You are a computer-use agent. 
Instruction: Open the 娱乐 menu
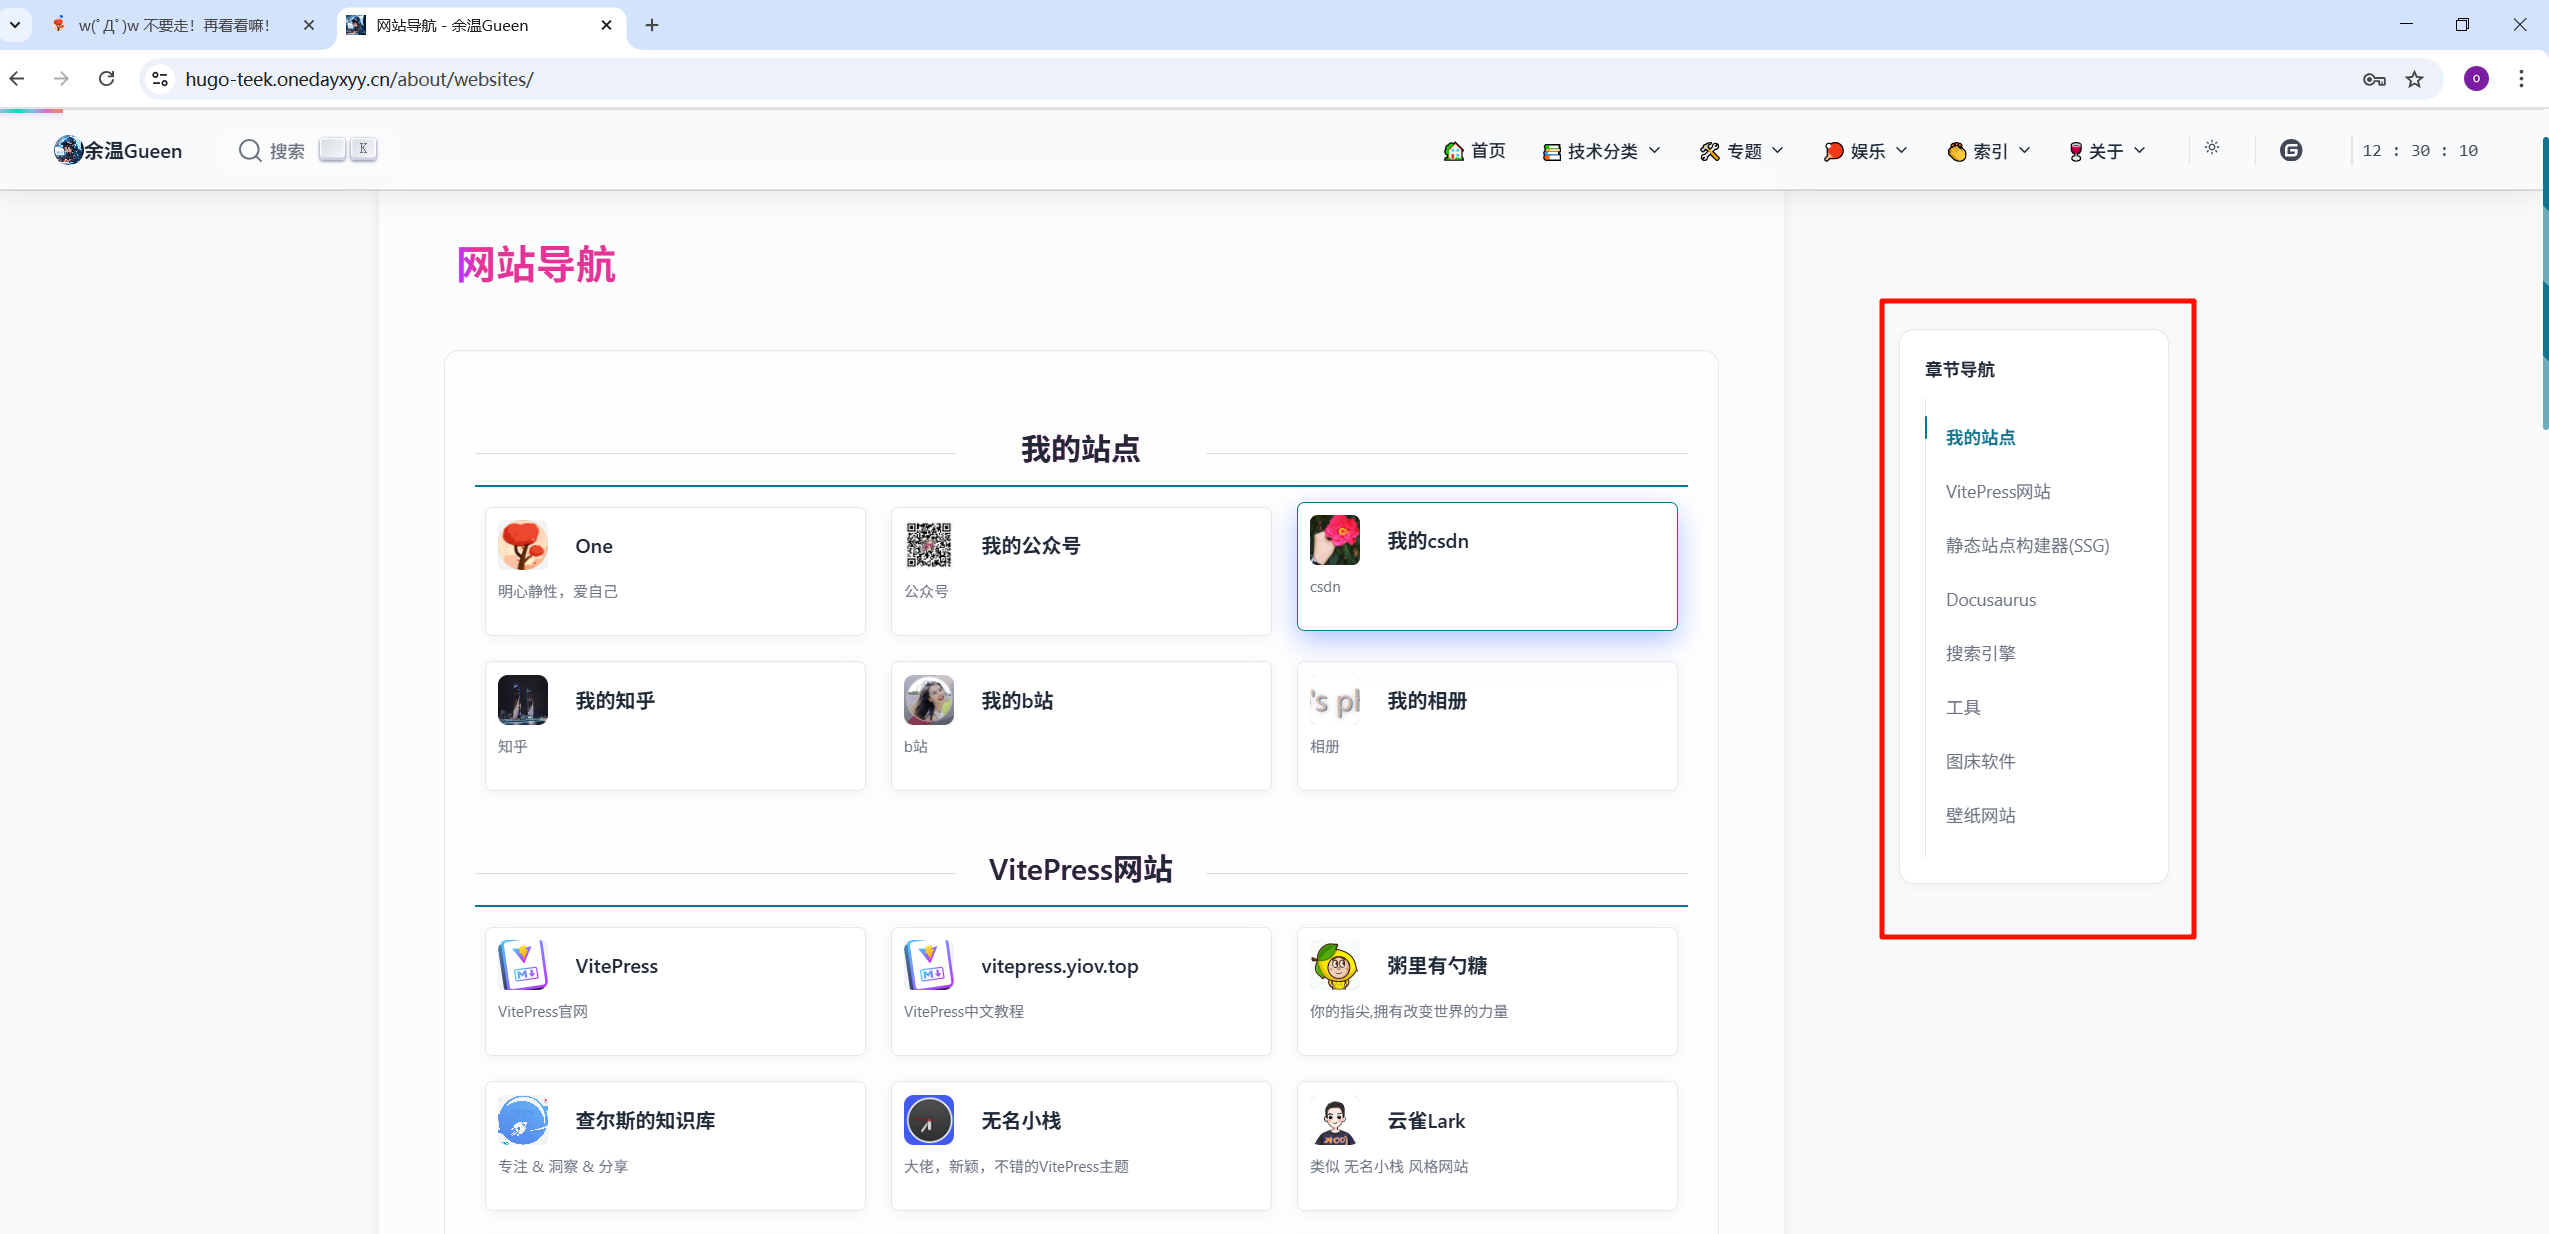pos(1866,151)
